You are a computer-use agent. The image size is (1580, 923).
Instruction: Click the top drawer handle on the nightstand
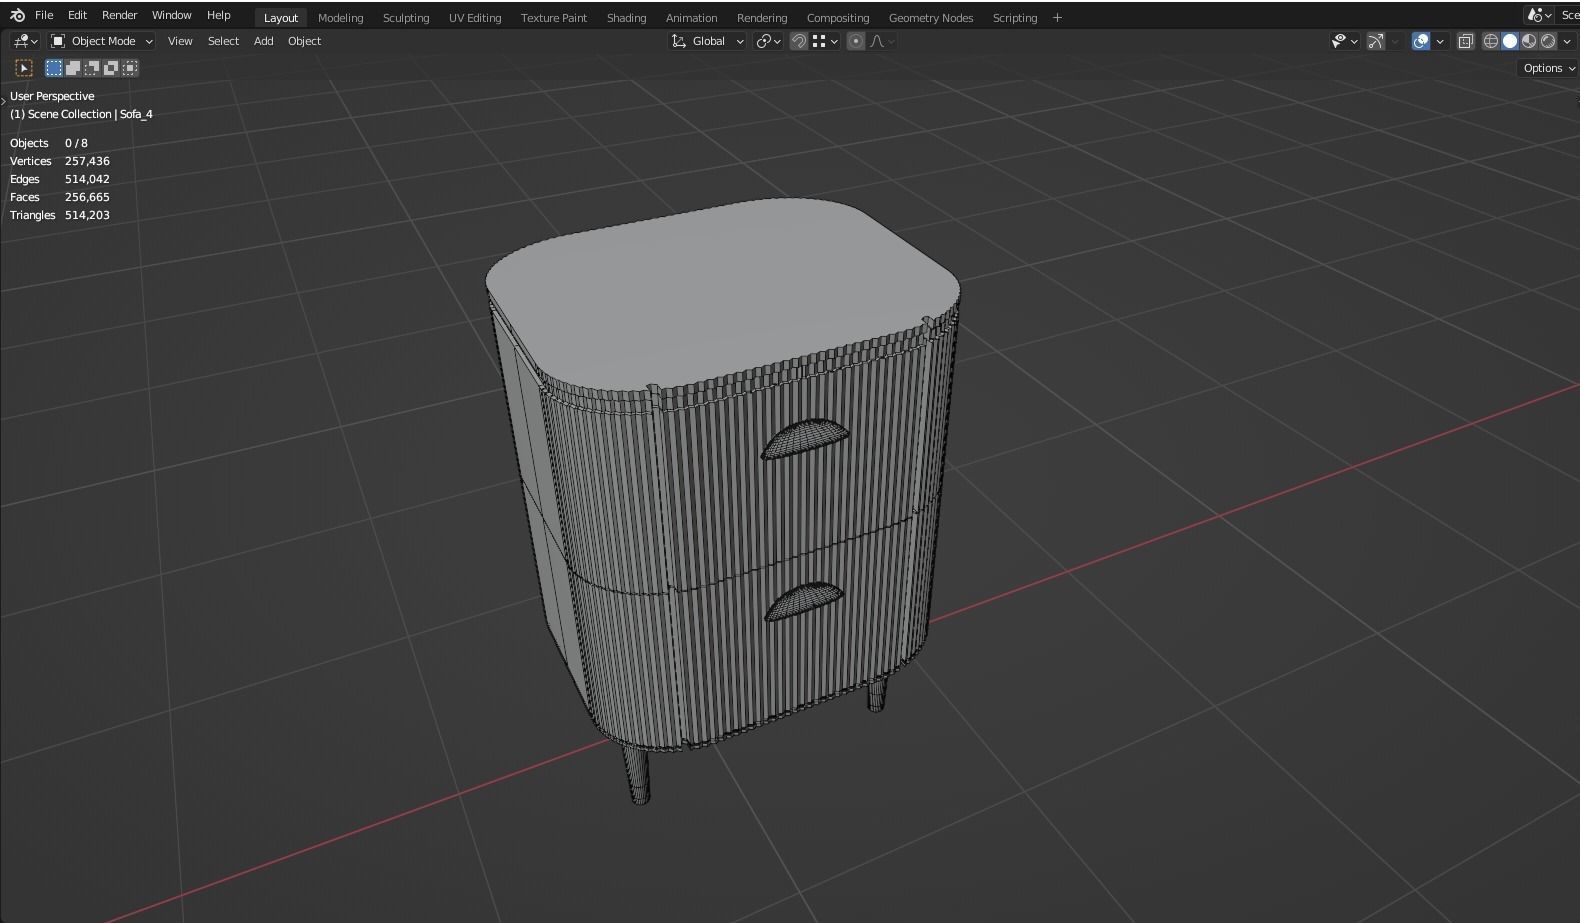[805, 439]
